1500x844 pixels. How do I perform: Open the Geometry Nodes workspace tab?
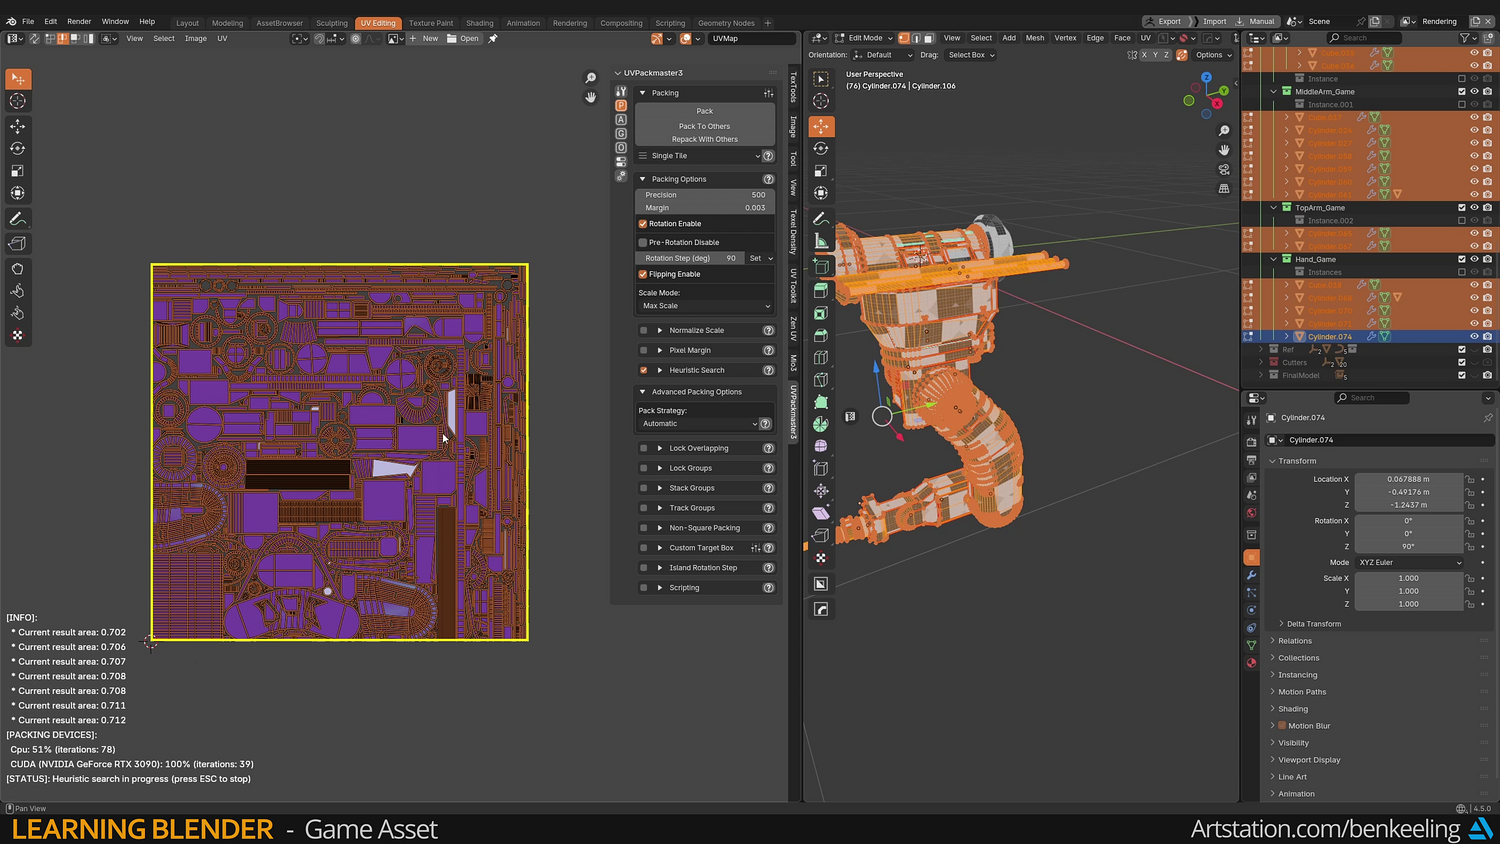coord(726,23)
